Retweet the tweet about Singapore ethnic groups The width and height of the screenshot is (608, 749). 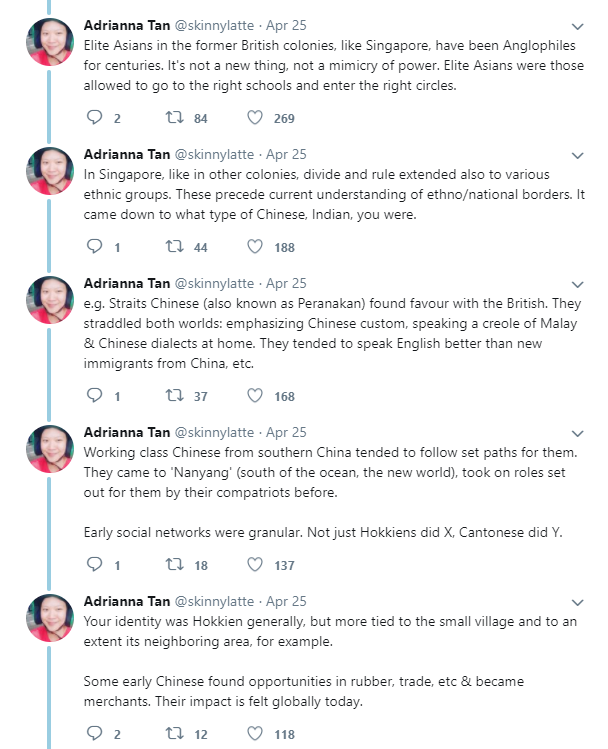[173, 247]
